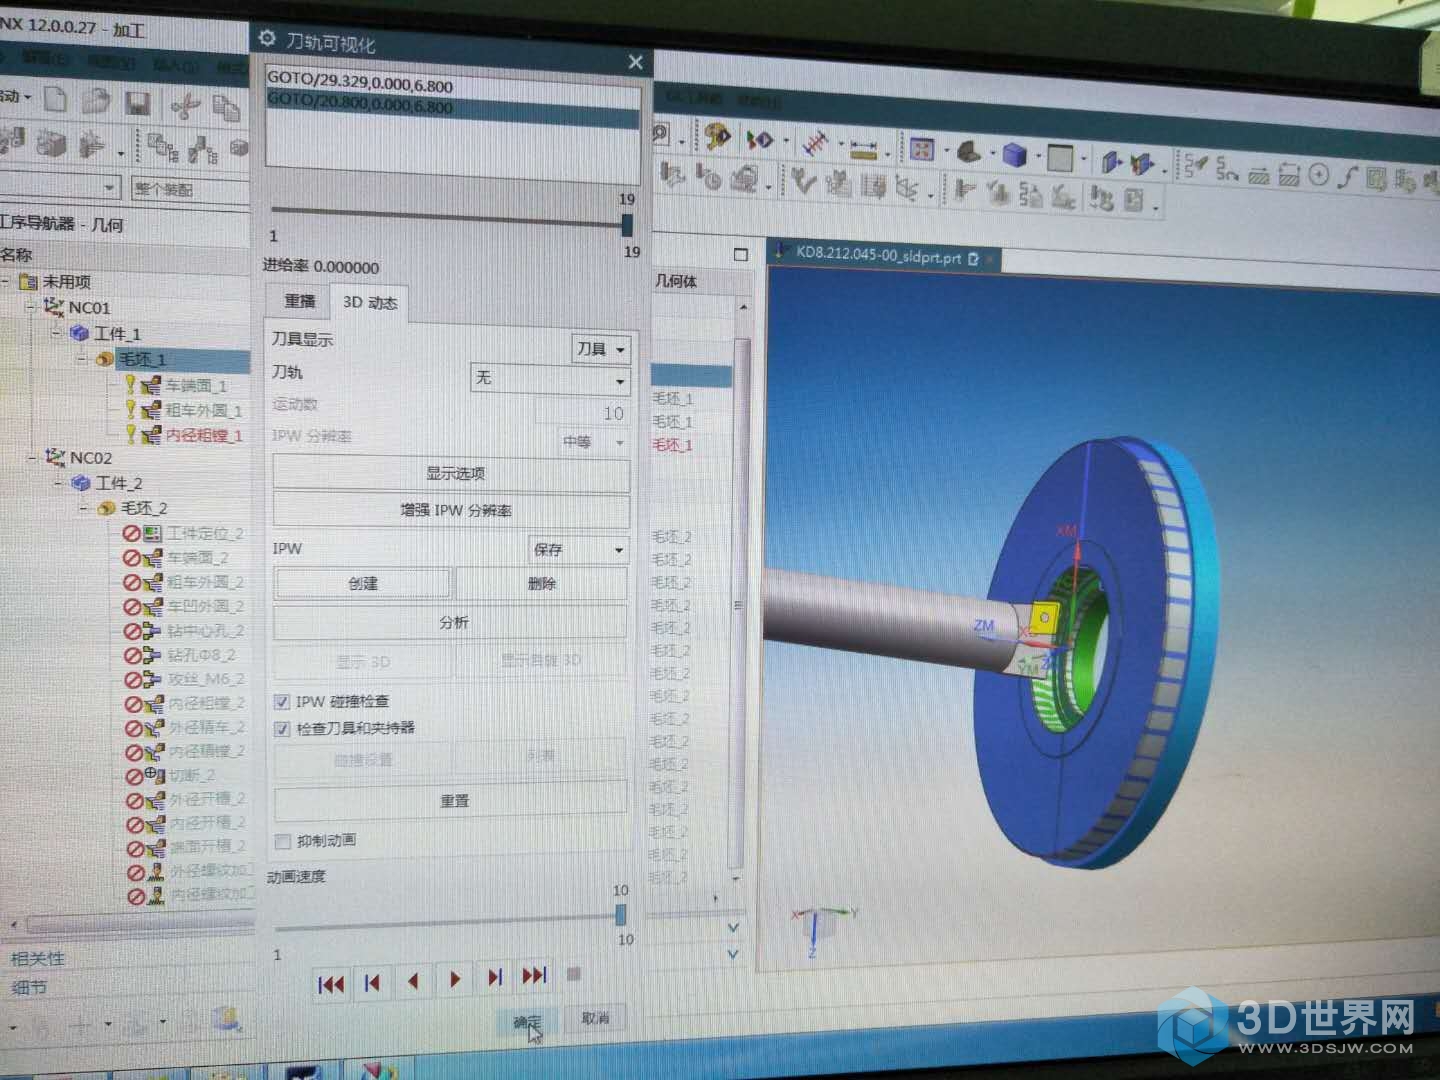Select the 3D 动态 tab

[370, 302]
